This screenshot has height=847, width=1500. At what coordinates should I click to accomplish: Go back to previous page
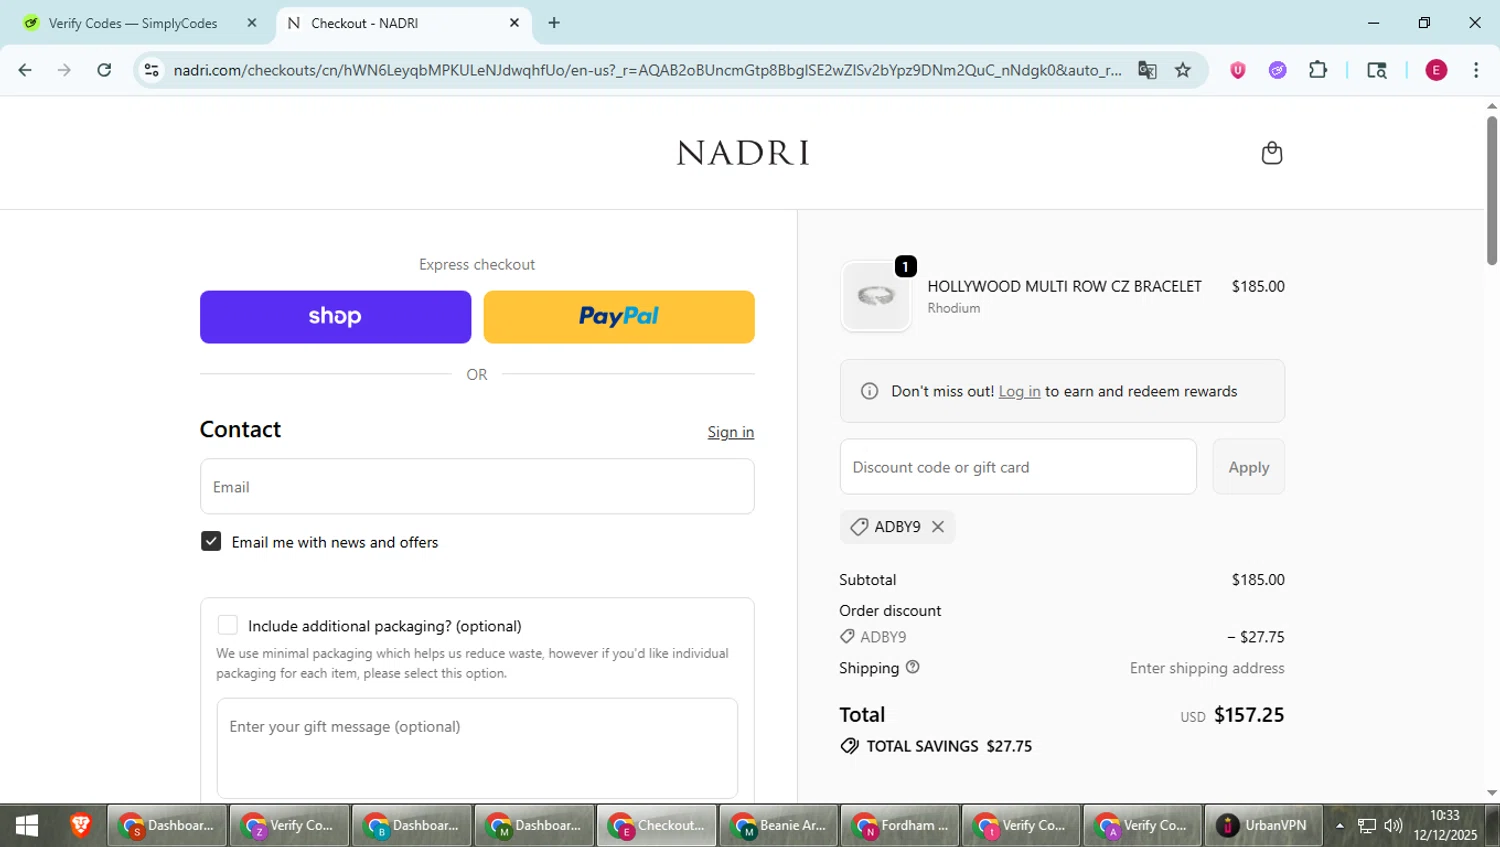pos(25,70)
